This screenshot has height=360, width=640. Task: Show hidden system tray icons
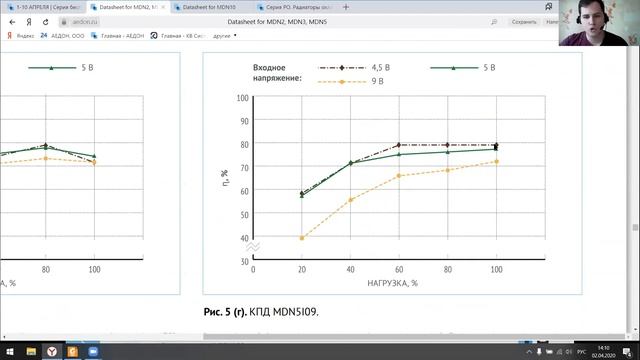tap(529, 352)
